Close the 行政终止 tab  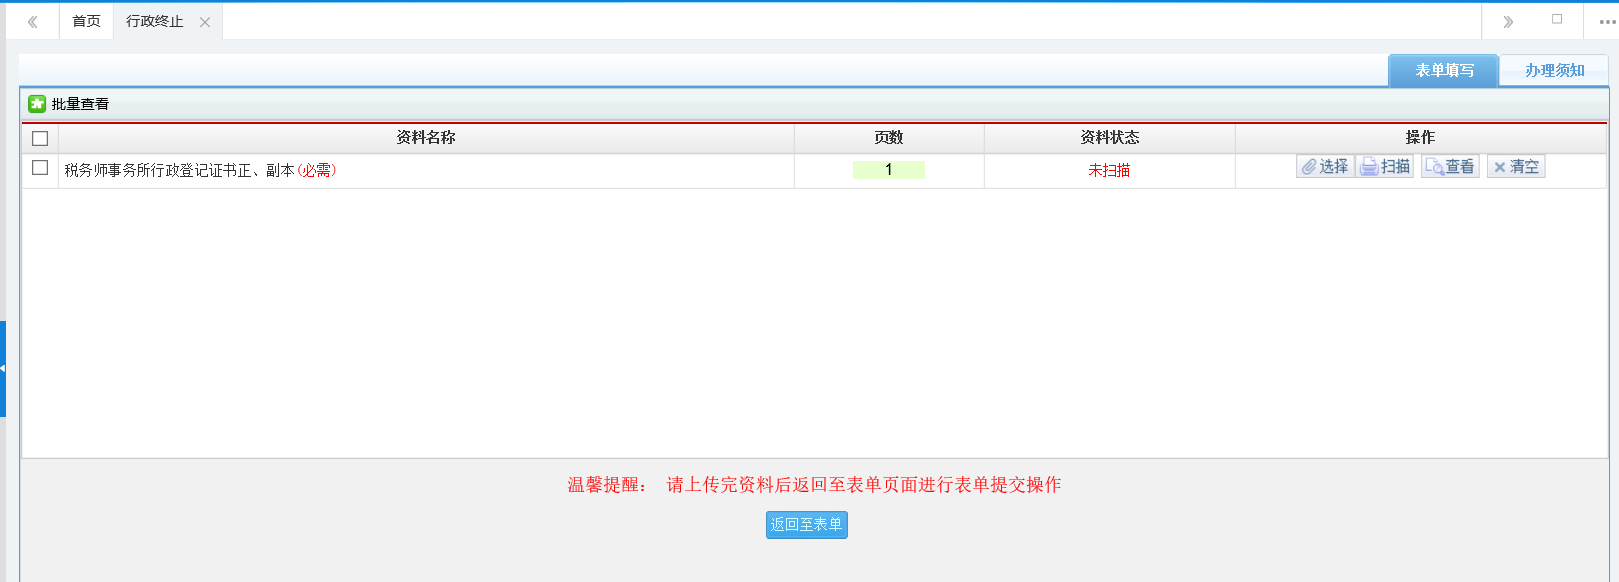tap(205, 22)
